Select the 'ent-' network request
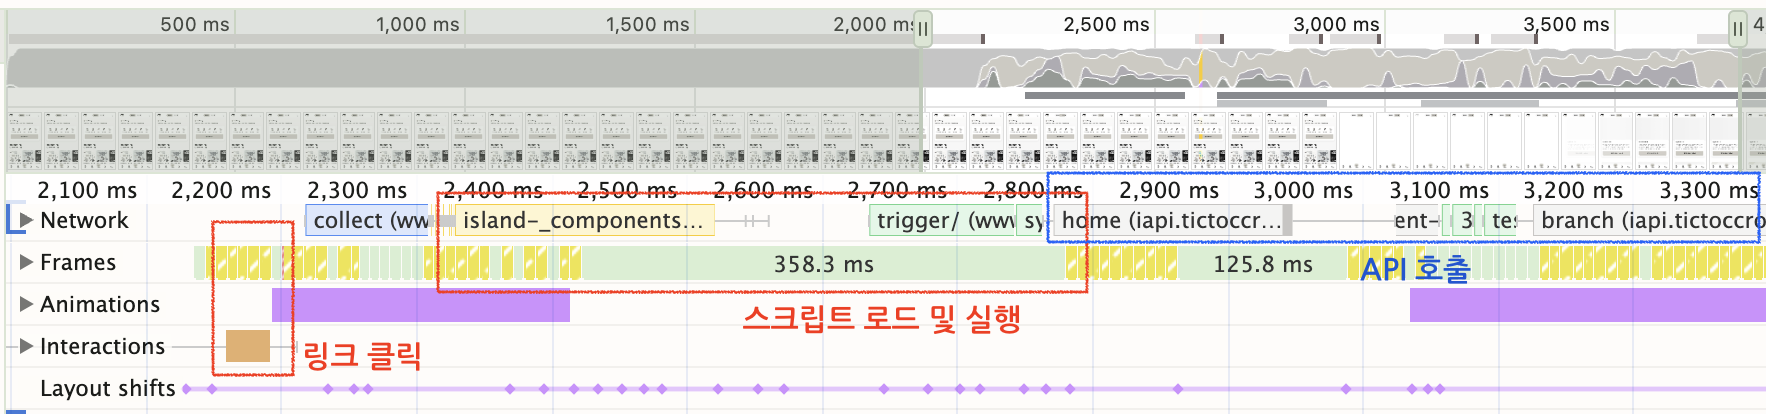The image size is (1766, 414). pos(1416,220)
